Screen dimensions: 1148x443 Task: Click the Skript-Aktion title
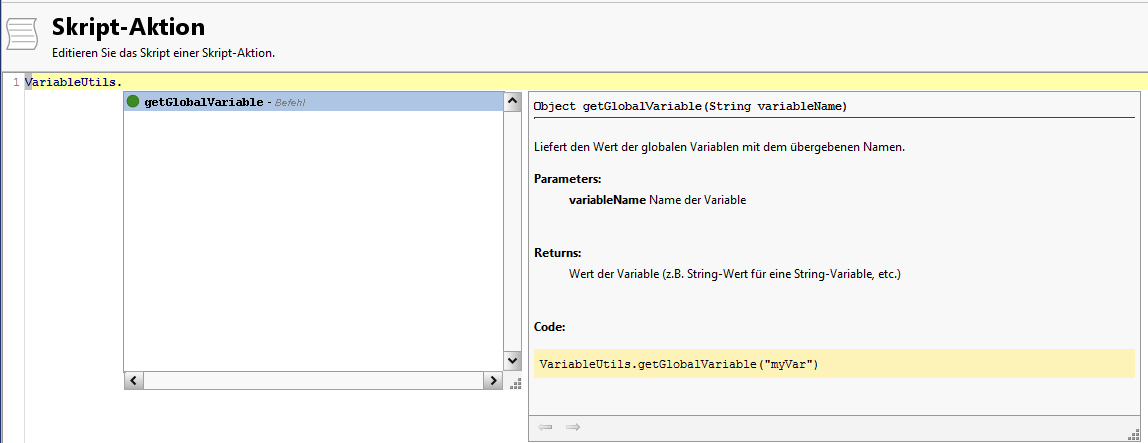coord(128,27)
